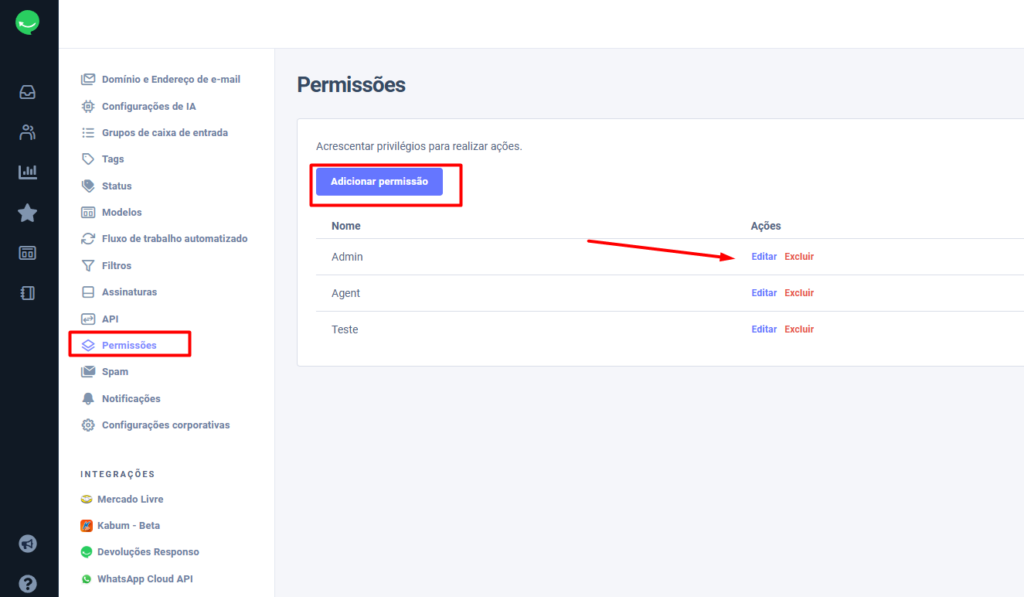
Task: Open the notebook icon in left rail
Action: (x=27, y=293)
